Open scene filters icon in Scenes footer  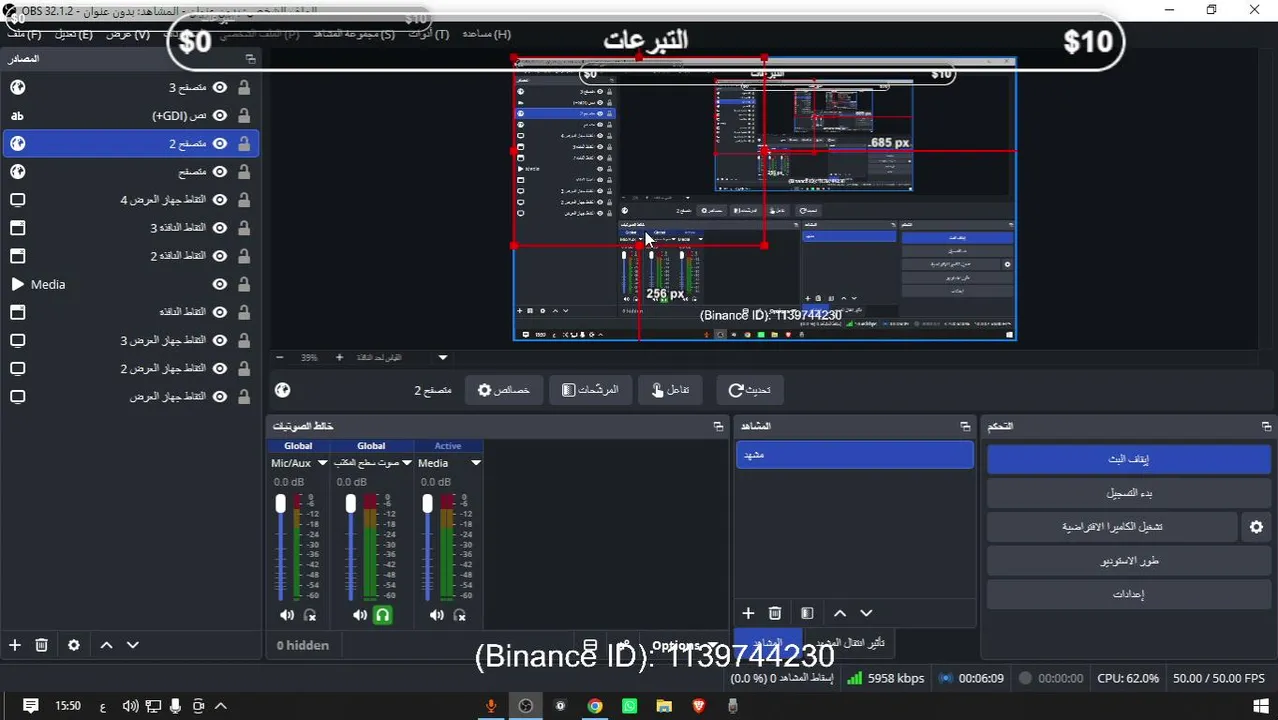807,613
